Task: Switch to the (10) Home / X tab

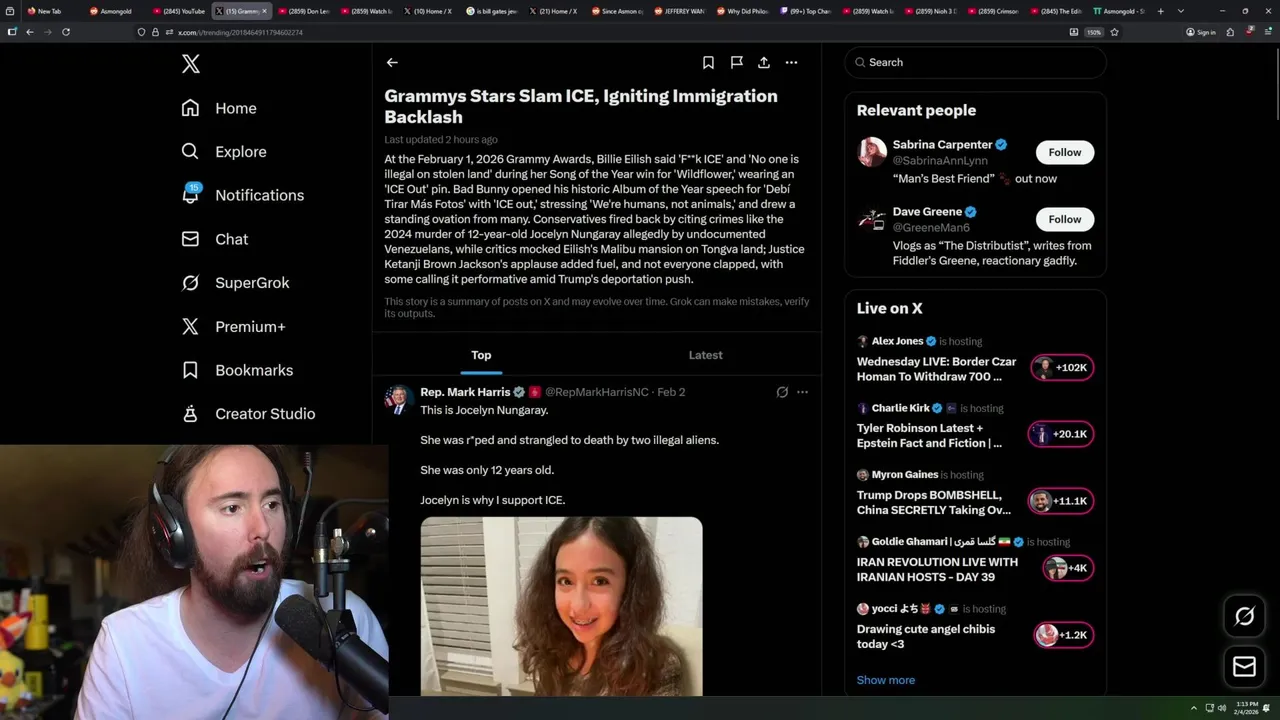Action: [x=429, y=11]
